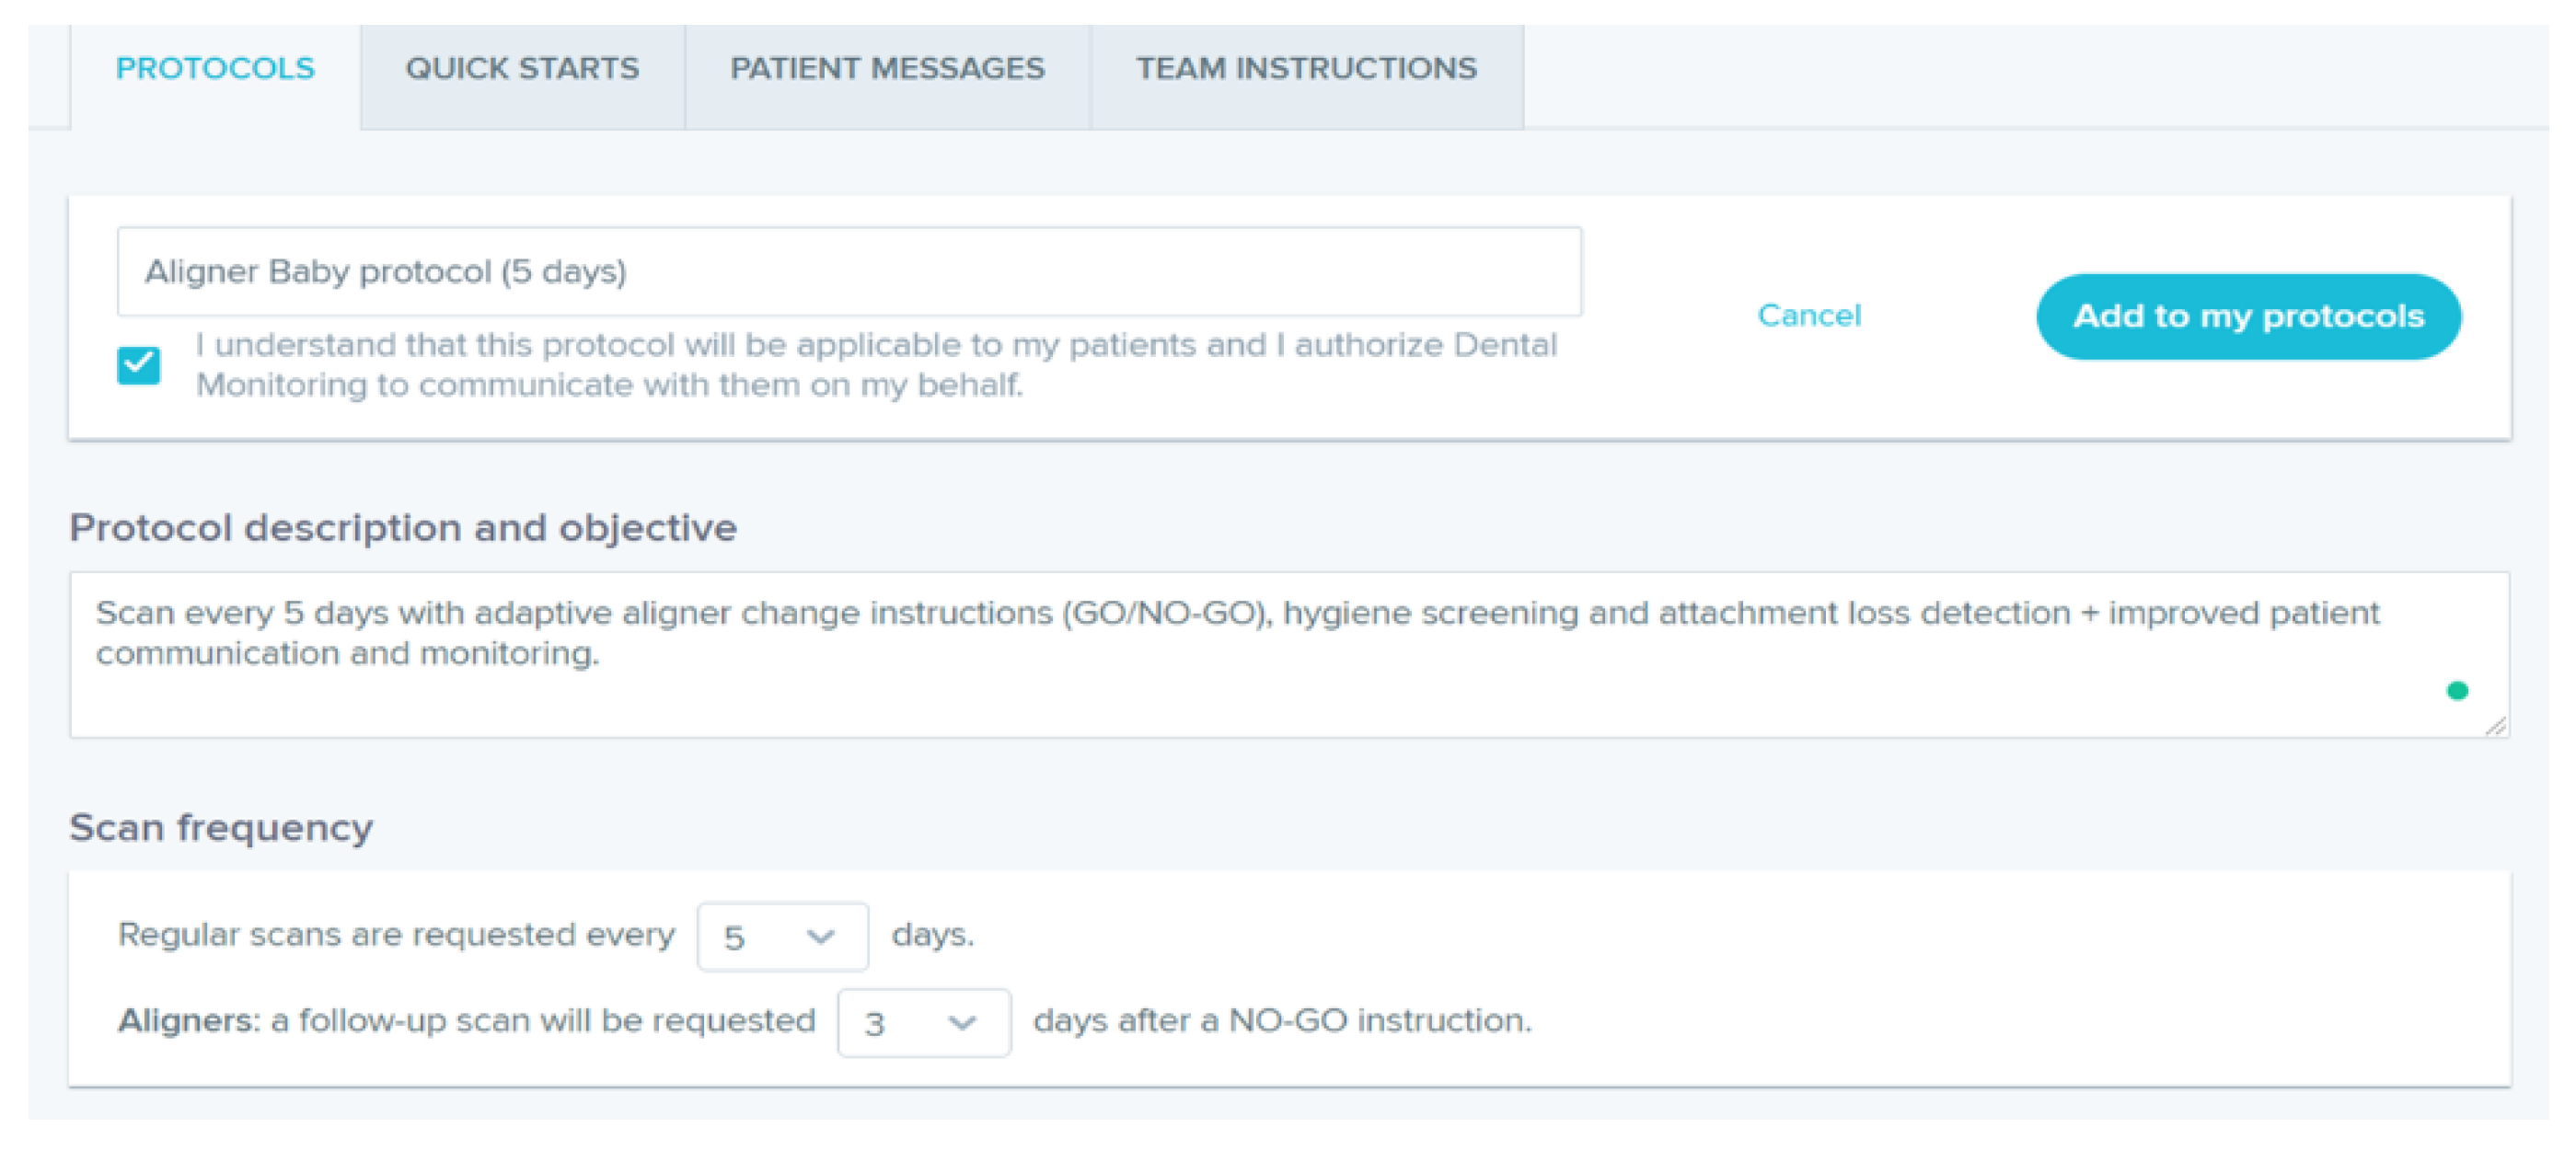Click the Scan frequency section heading
Screen dimensions: 2576x1150
coord(221,828)
